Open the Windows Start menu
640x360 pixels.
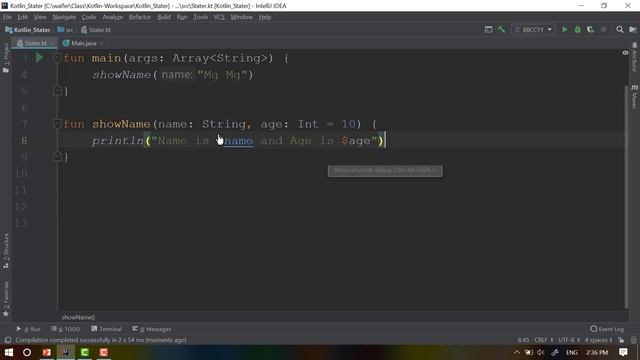(x=9, y=352)
